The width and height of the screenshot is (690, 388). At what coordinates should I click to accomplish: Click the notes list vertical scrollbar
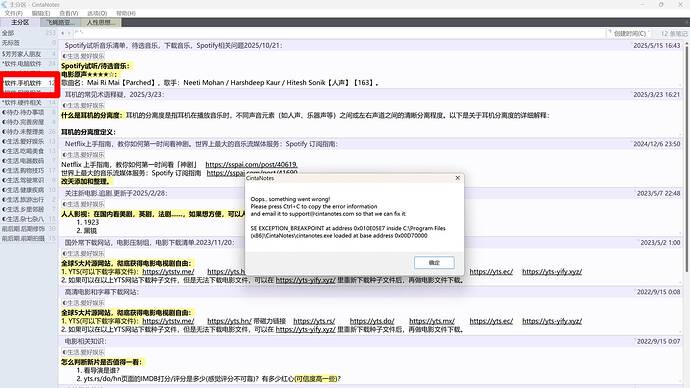coord(686,211)
